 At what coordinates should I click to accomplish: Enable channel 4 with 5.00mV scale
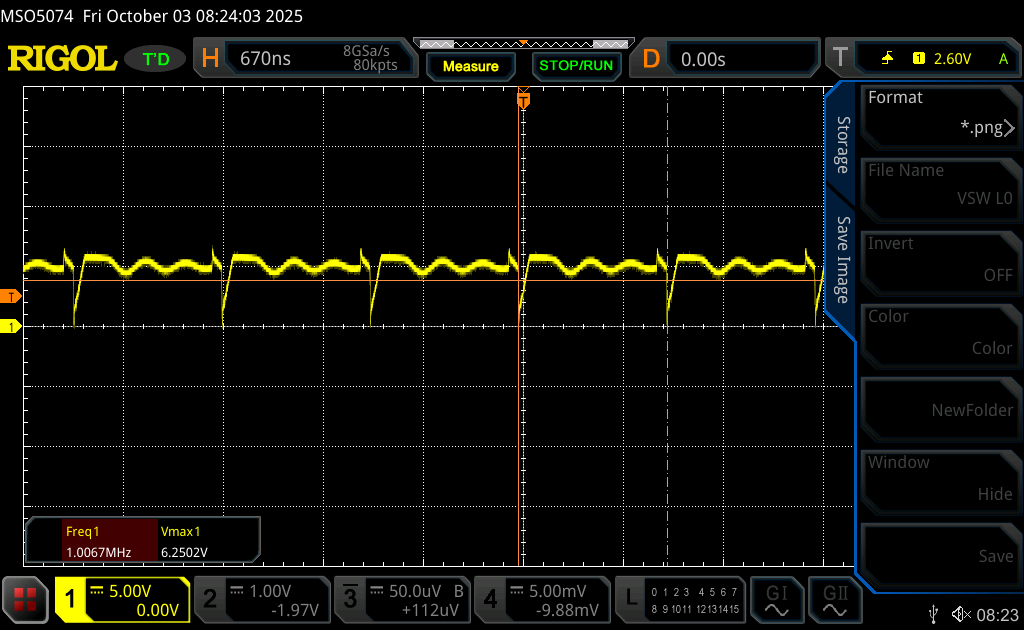[541, 599]
